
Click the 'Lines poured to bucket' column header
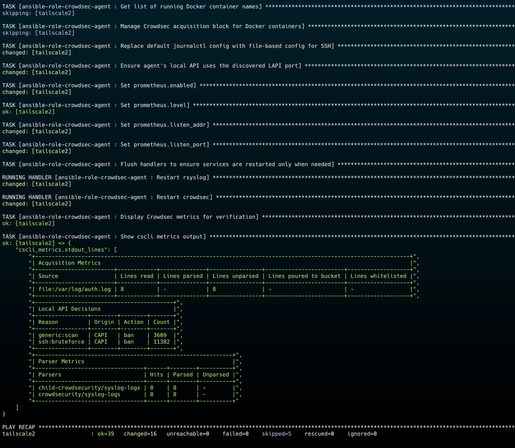[304, 276]
